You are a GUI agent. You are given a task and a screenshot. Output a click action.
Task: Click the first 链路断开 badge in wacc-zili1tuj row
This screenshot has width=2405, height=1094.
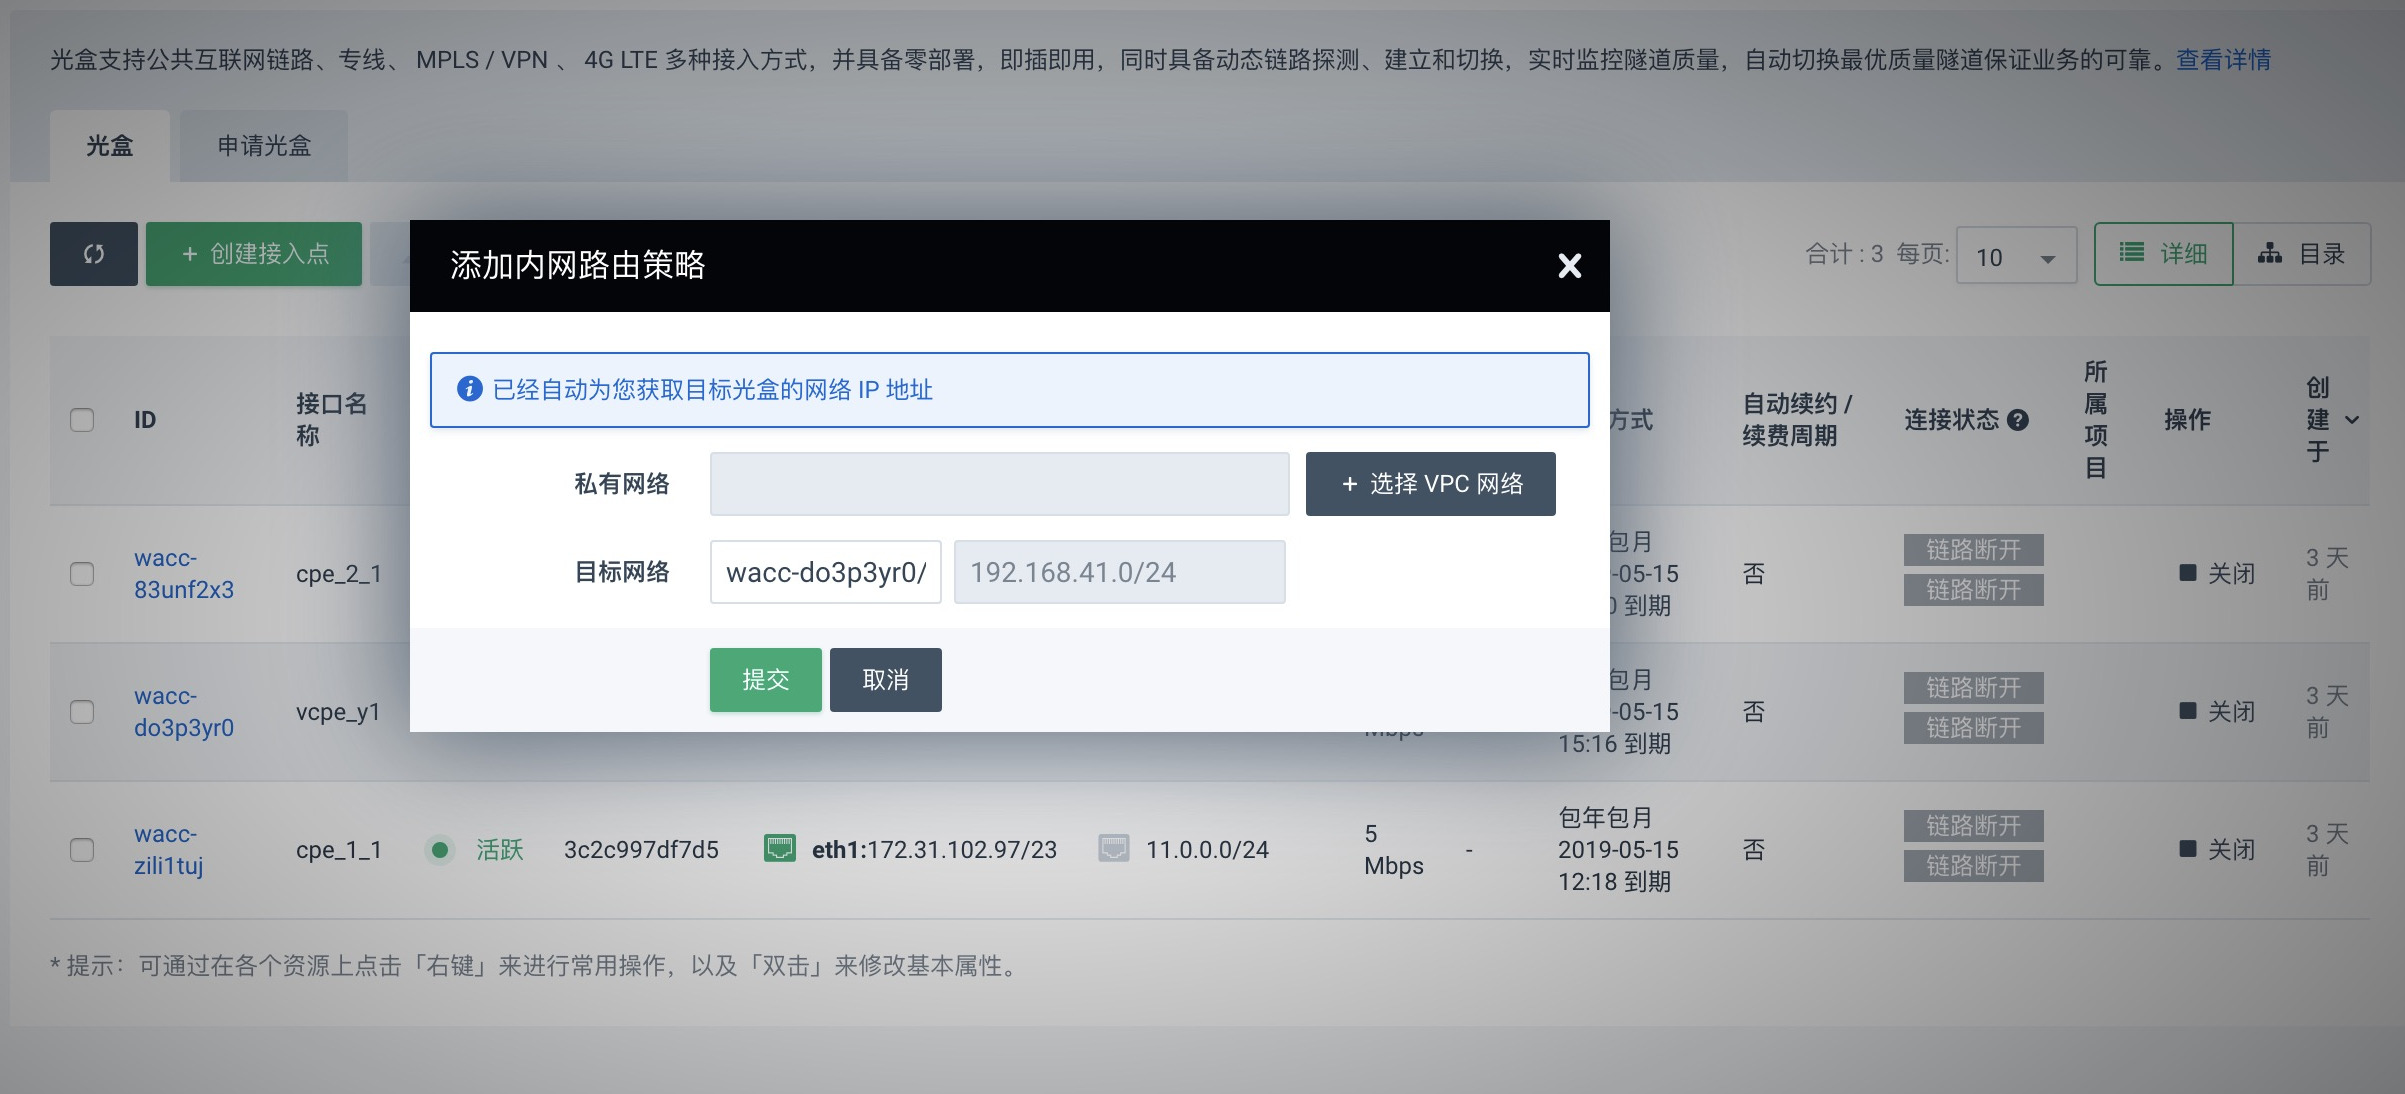[1973, 826]
